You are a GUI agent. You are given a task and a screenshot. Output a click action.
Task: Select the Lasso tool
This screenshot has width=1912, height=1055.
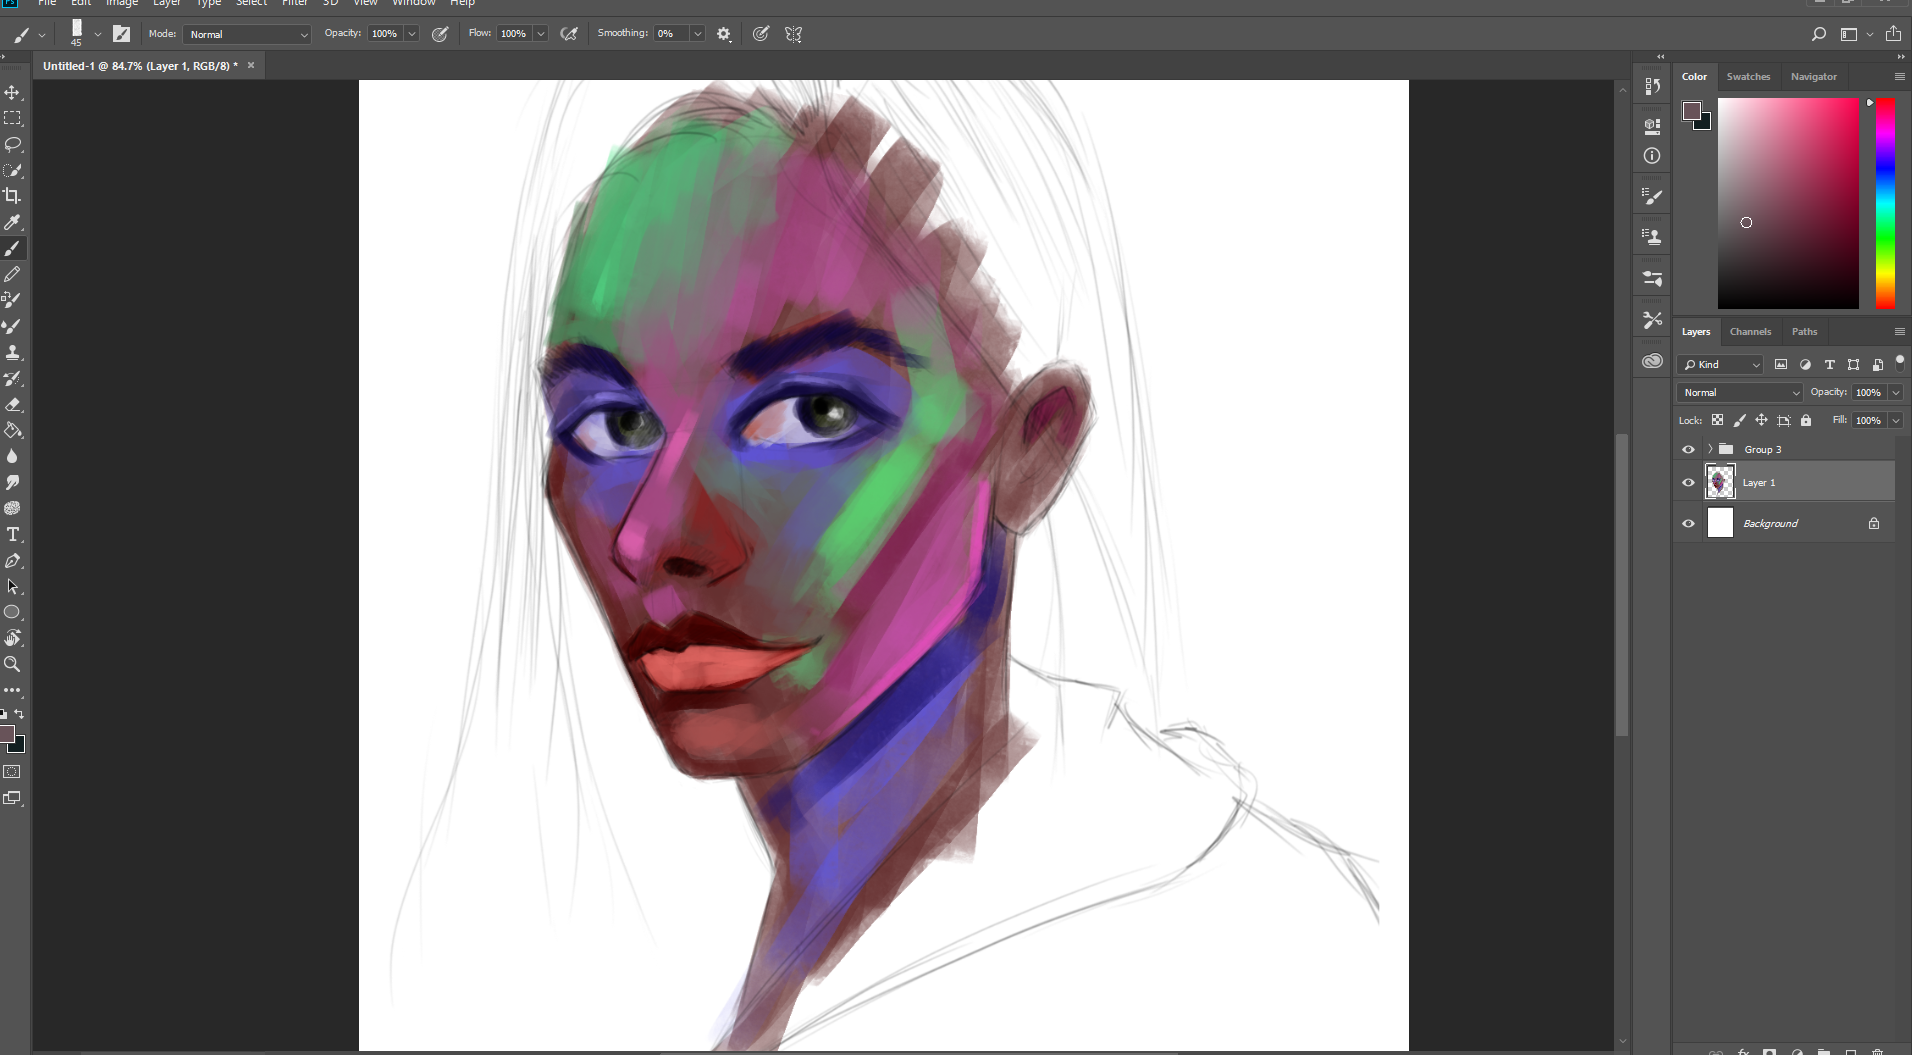[x=12, y=144]
